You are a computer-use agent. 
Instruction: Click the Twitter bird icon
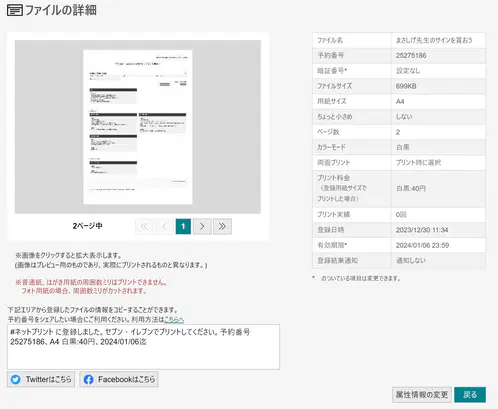pyautogui.click(x=15, y=379)
